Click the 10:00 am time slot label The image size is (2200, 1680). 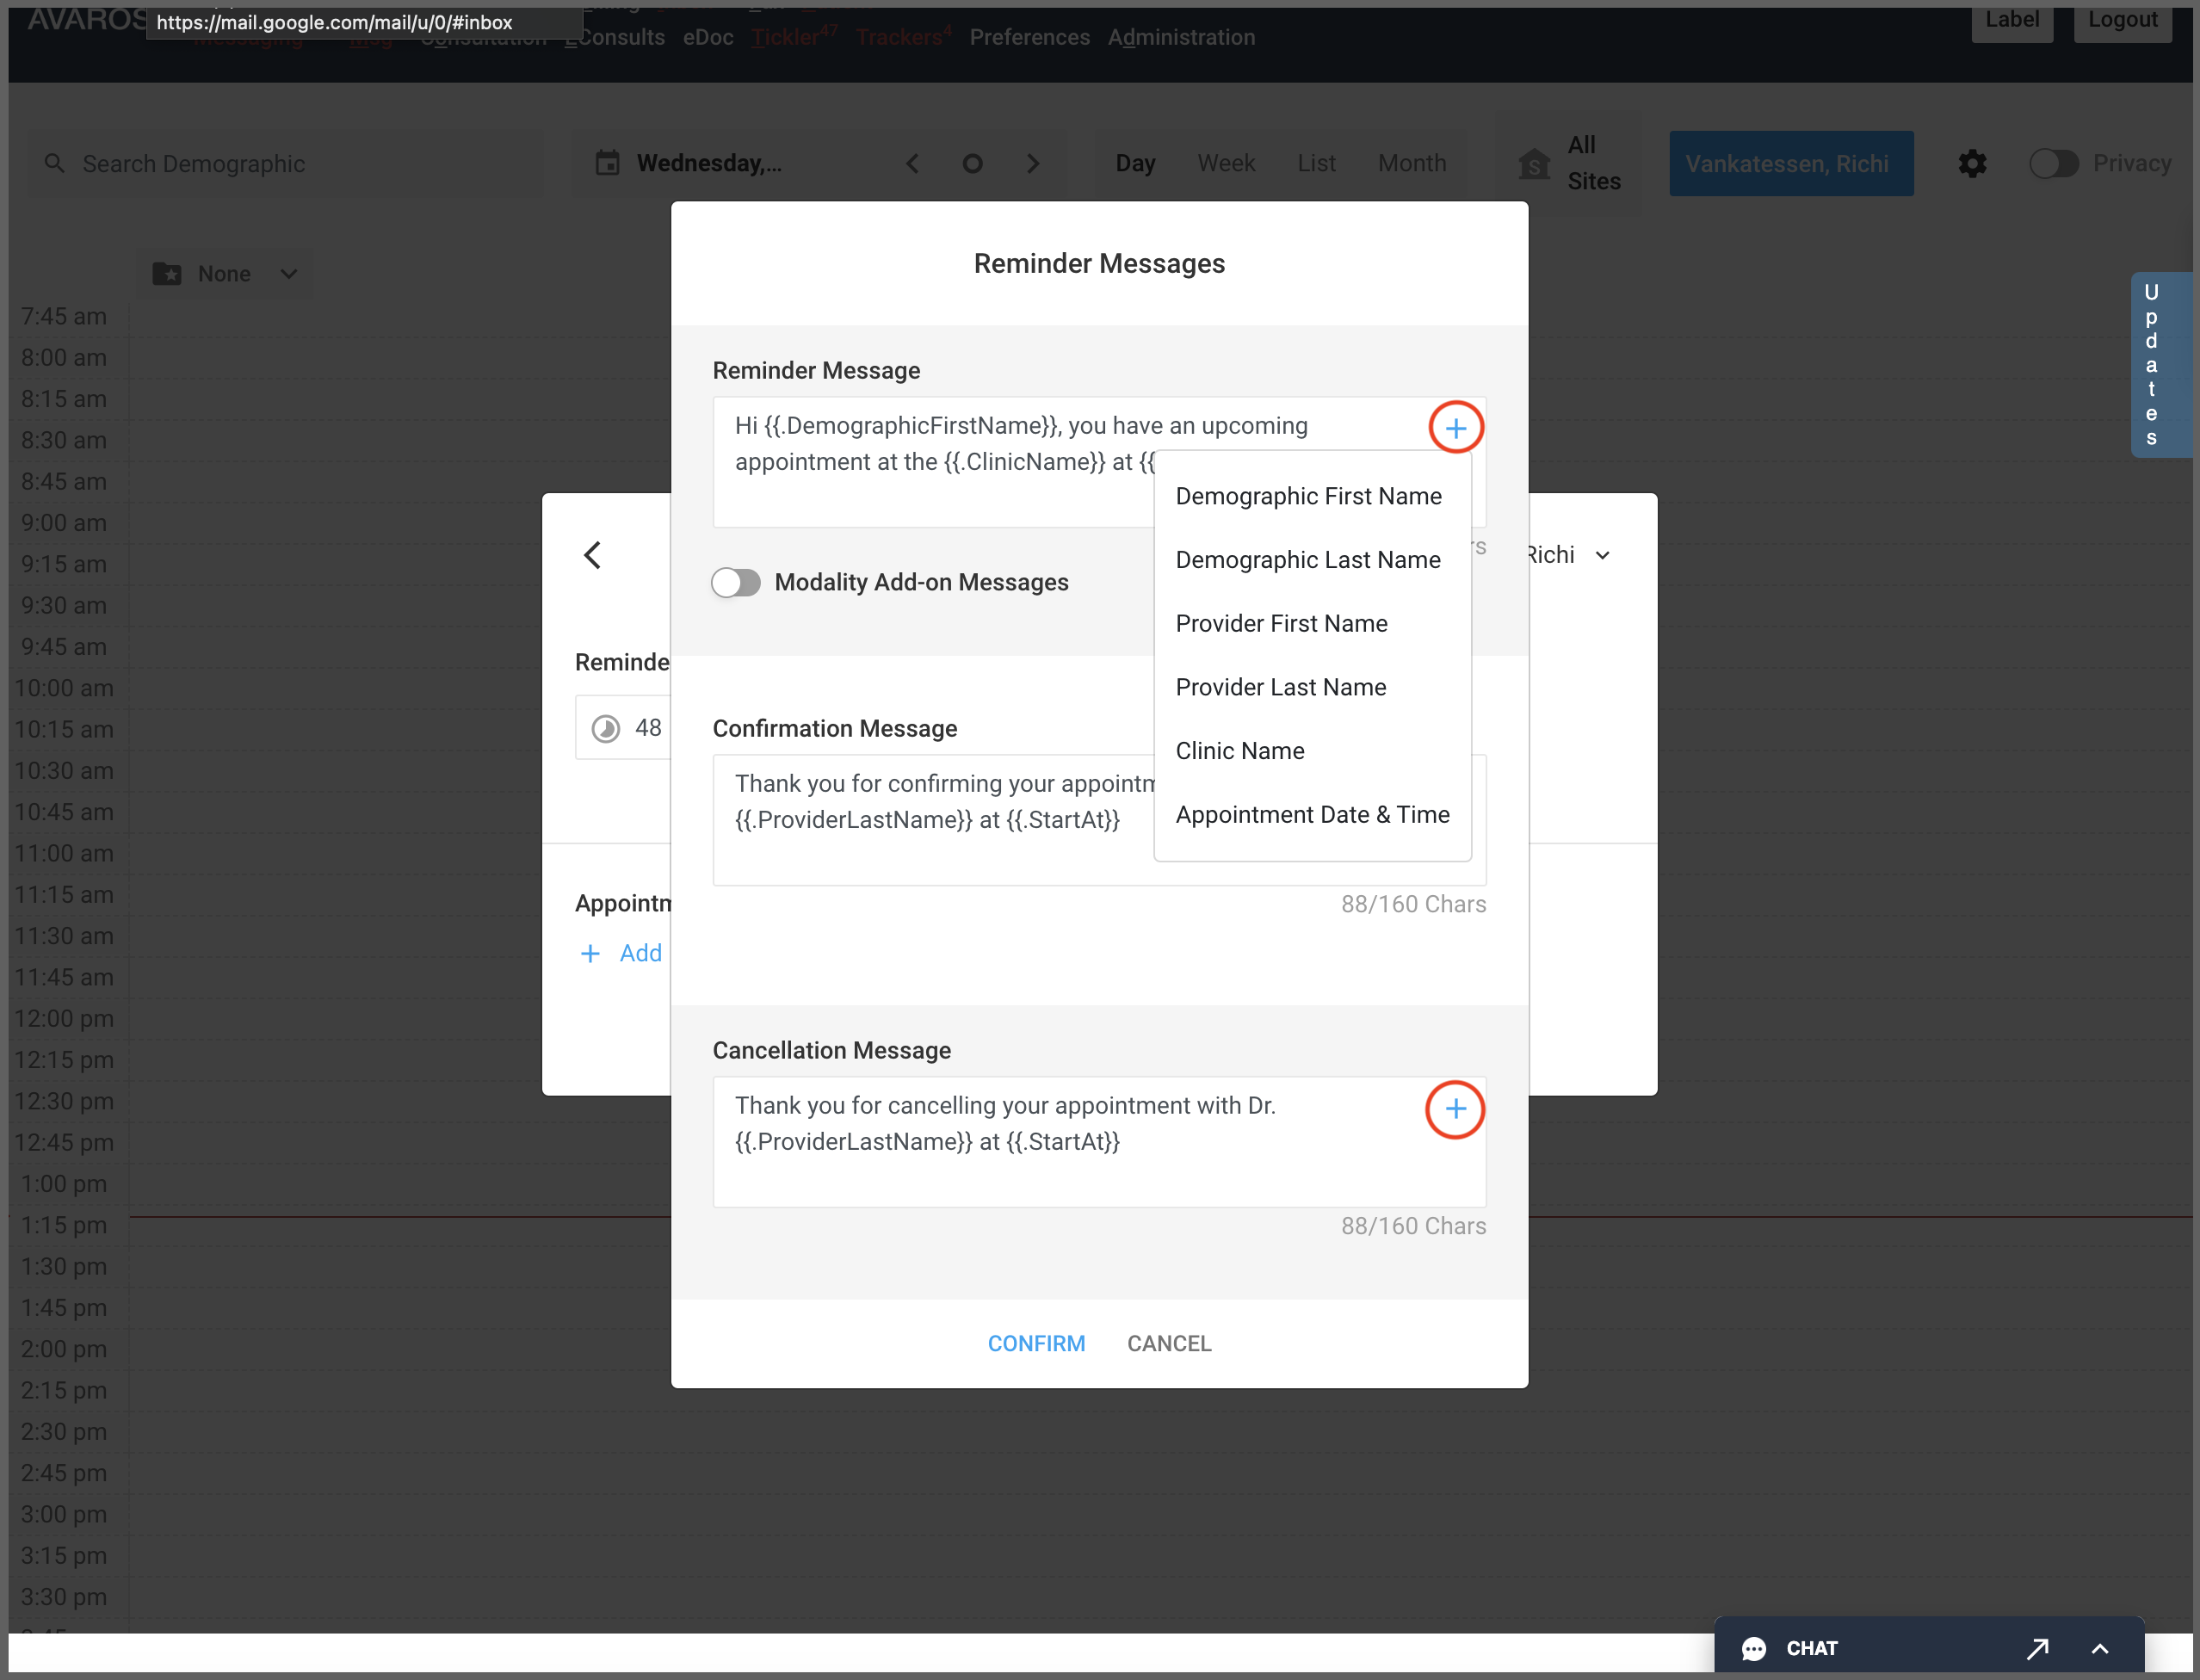pos(64,688)
